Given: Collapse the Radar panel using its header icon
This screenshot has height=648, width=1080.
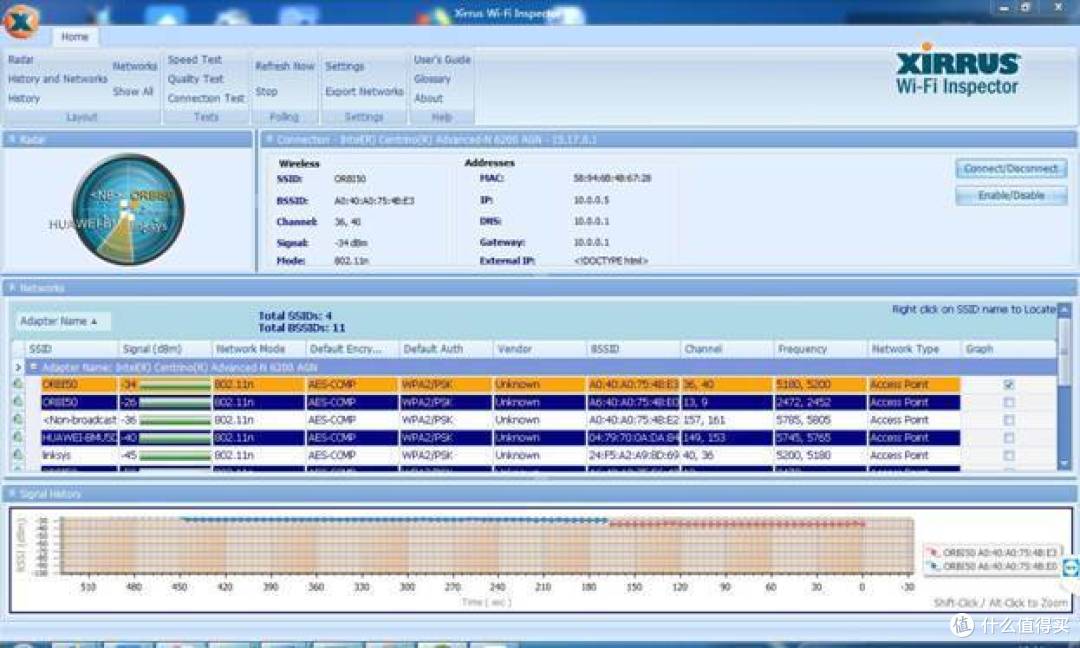Looking at the screenshot, I should pos(12,139).
